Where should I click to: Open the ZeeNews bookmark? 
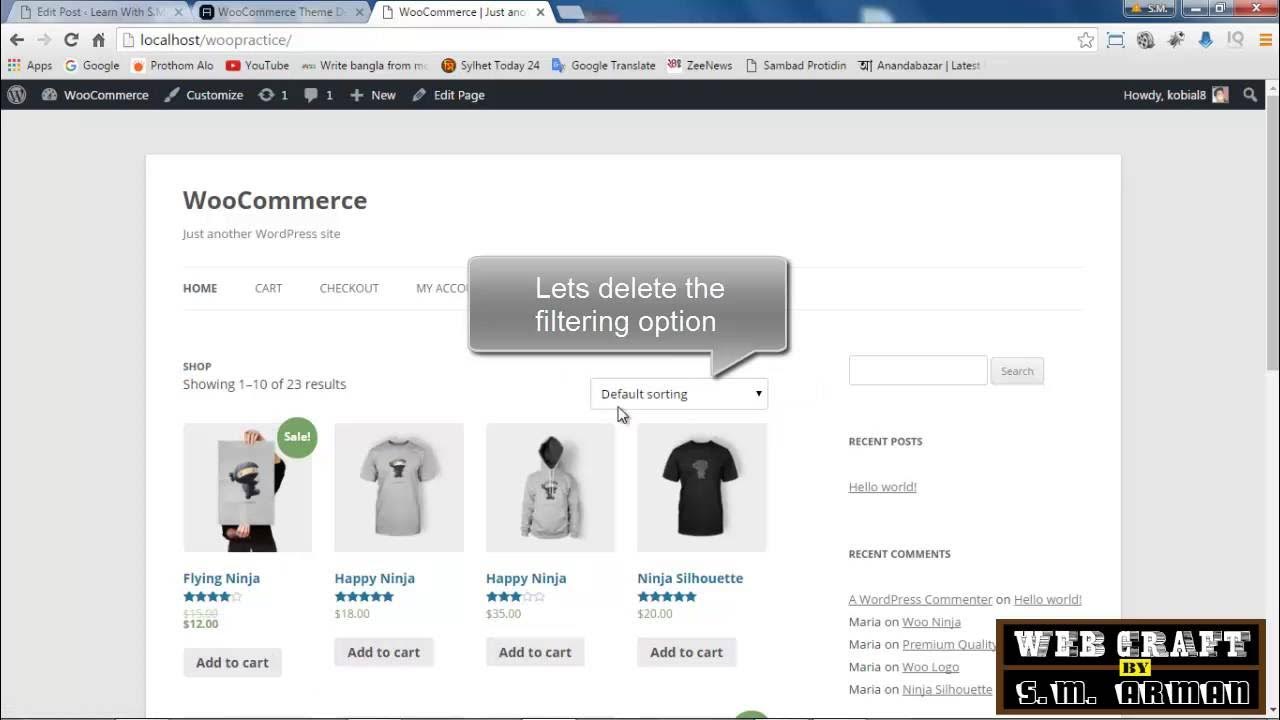(699, 65)
